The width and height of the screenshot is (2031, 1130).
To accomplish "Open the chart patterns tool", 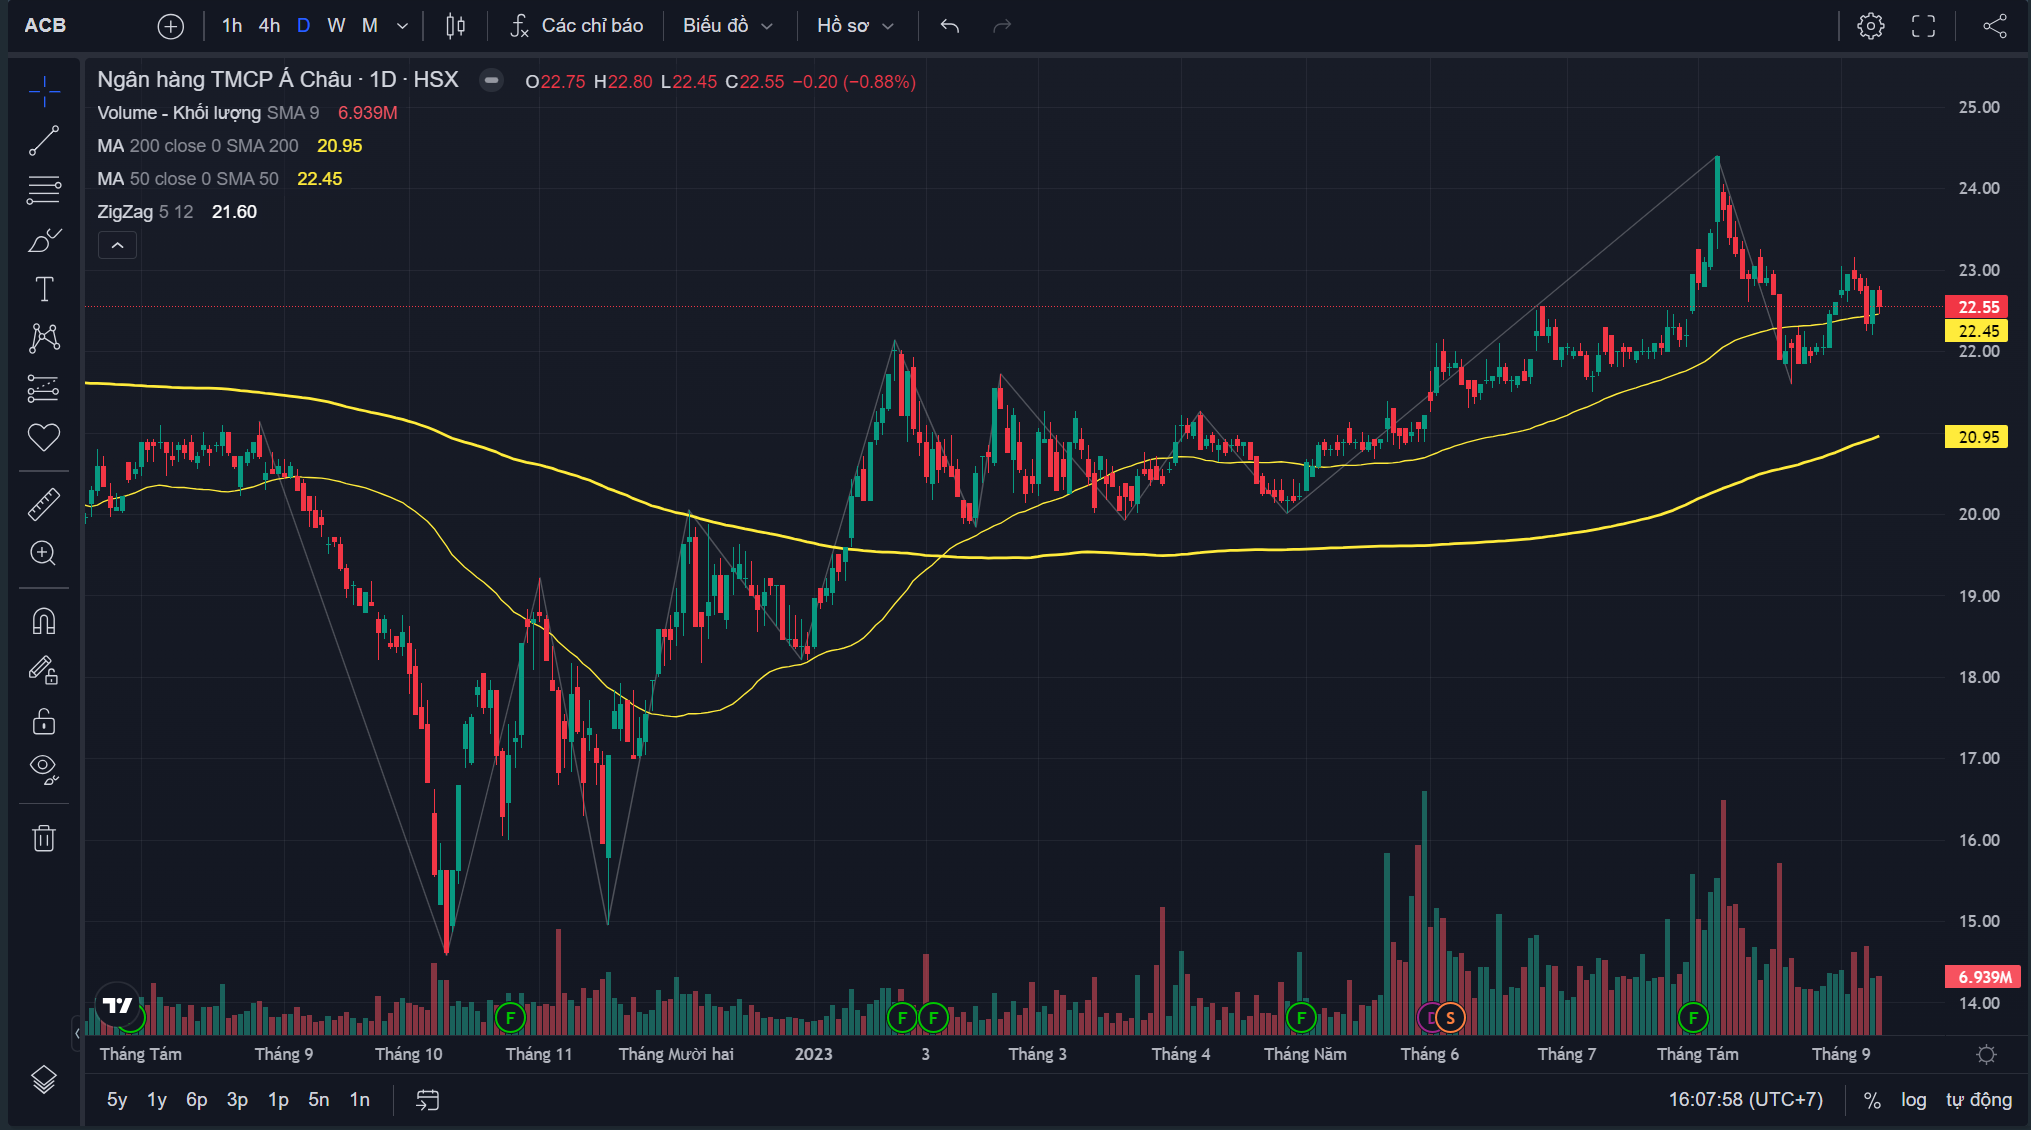I will 44,338.
